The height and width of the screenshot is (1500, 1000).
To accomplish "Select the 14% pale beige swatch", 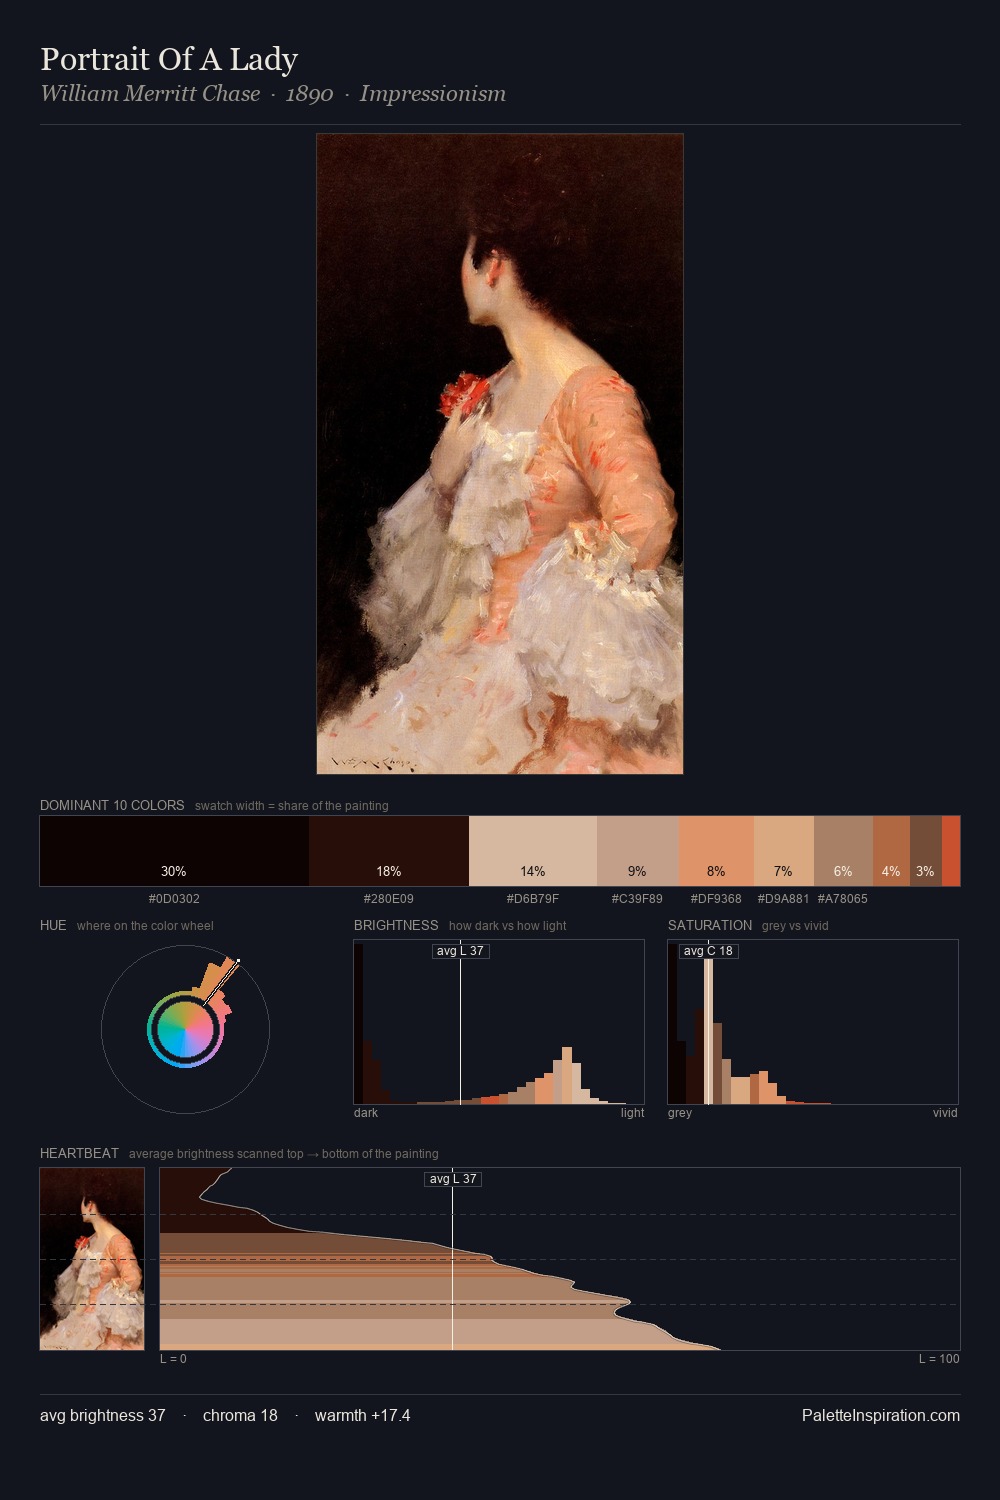I will (533, 851).
